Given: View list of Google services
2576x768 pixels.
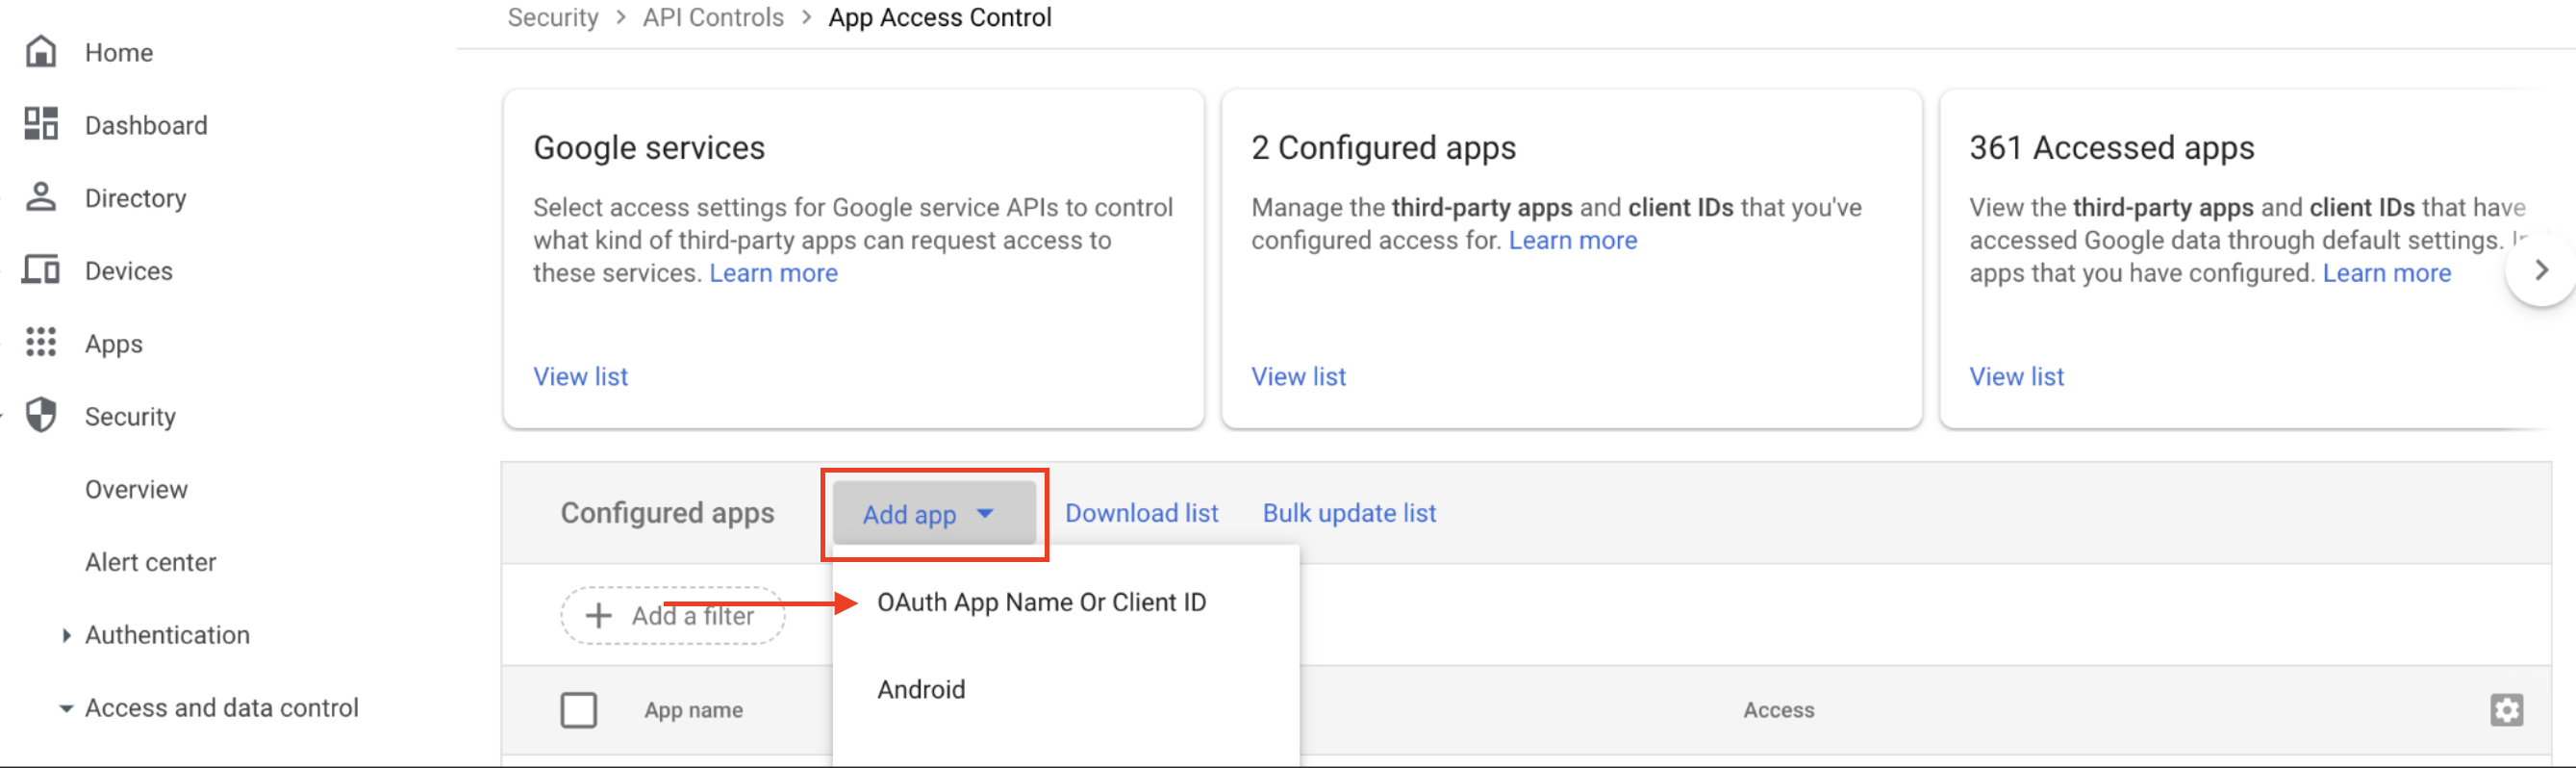Looking at the screenshot, I should [580, 376].
